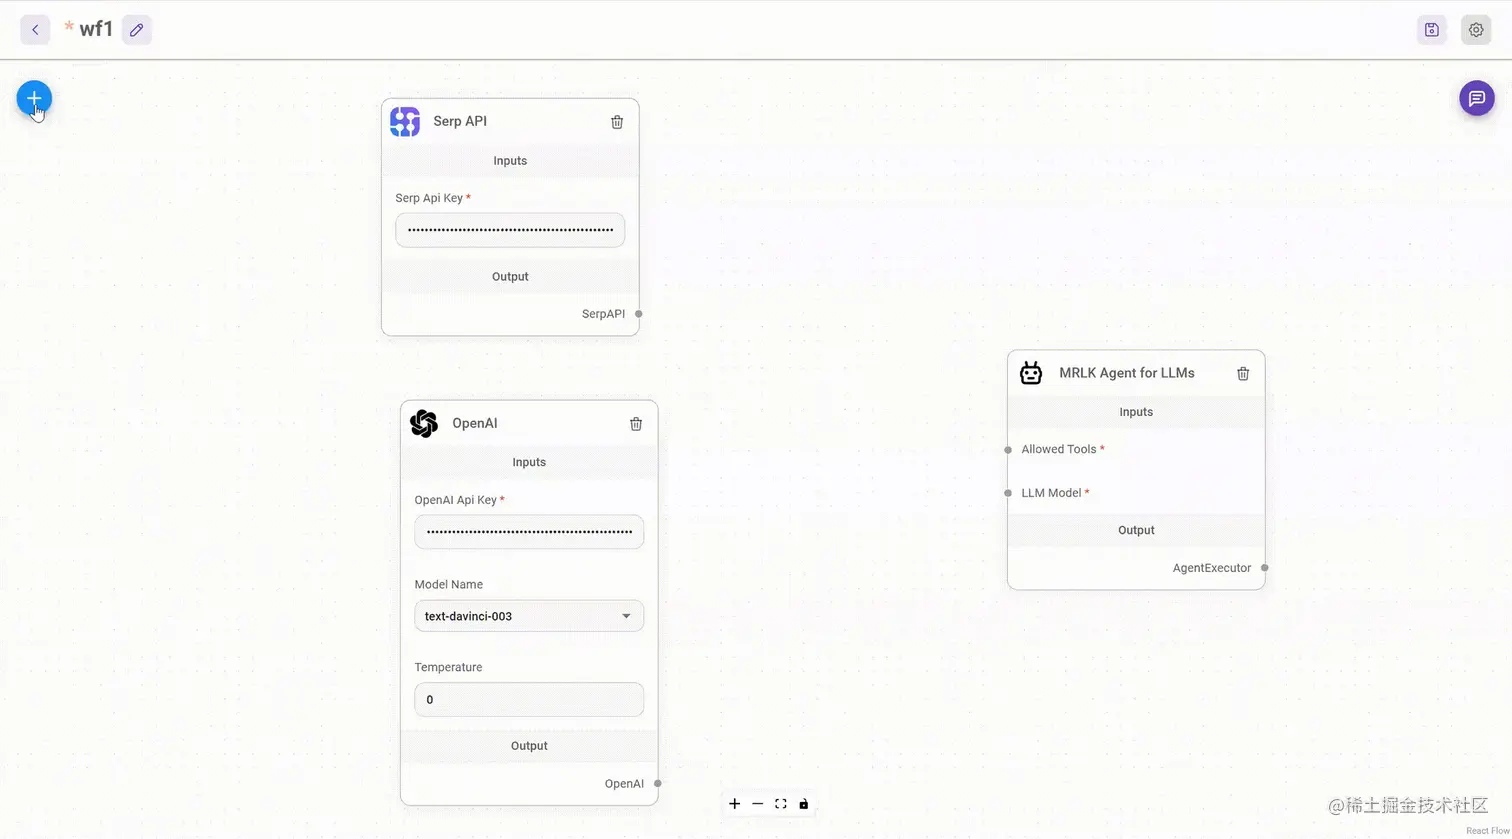Click the Model Name label

click(449, 584)
